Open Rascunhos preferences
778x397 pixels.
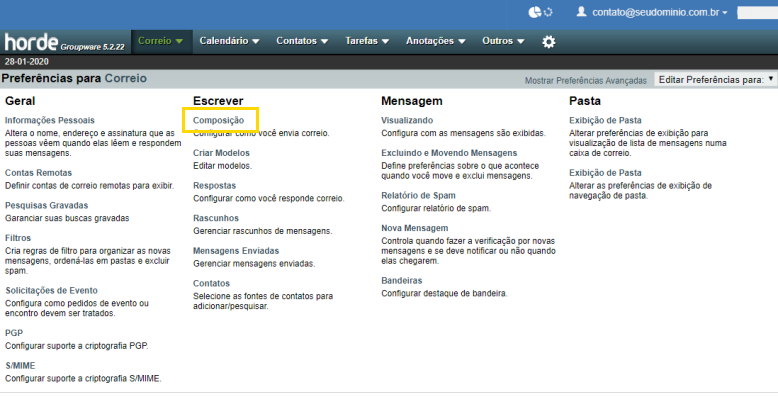coord(216,218)
